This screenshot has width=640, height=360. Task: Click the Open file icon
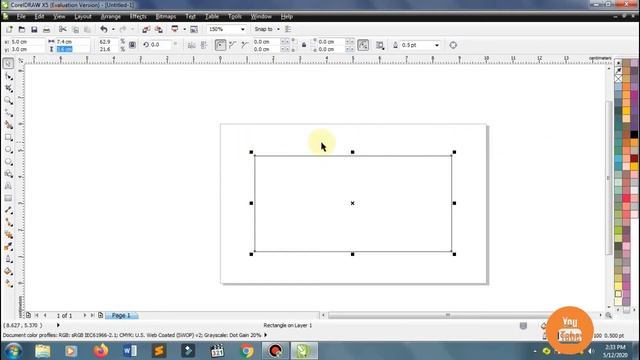coord(22,29)
